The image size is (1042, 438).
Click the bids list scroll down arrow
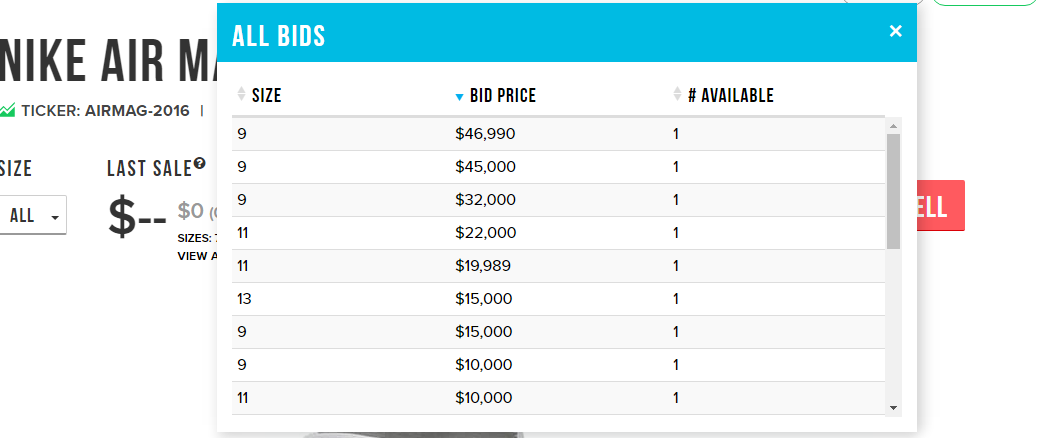[893, 408]
